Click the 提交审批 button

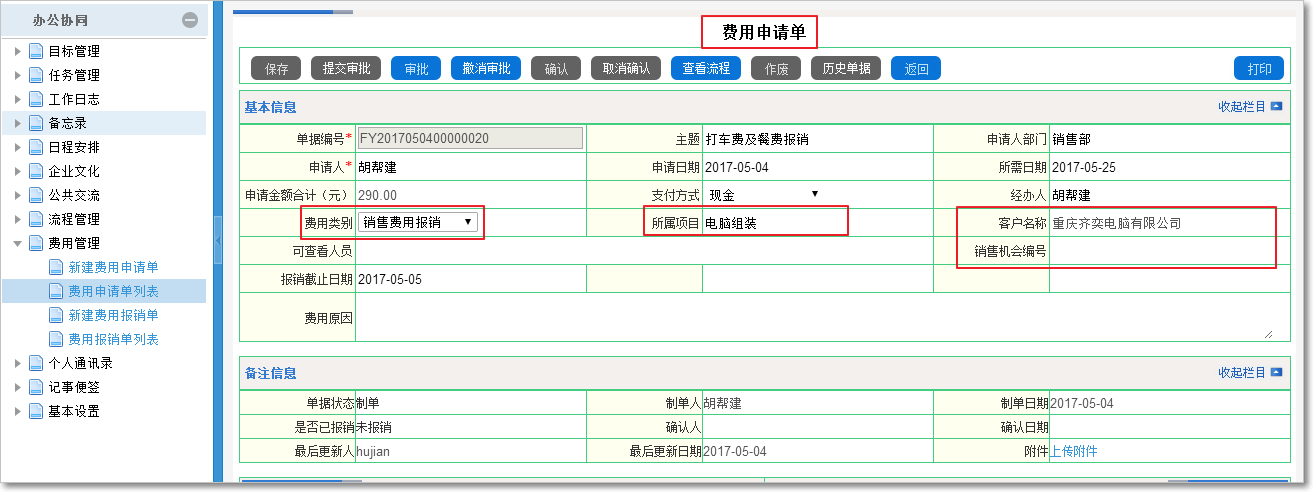pyautogui.click(x=346, y=68)
